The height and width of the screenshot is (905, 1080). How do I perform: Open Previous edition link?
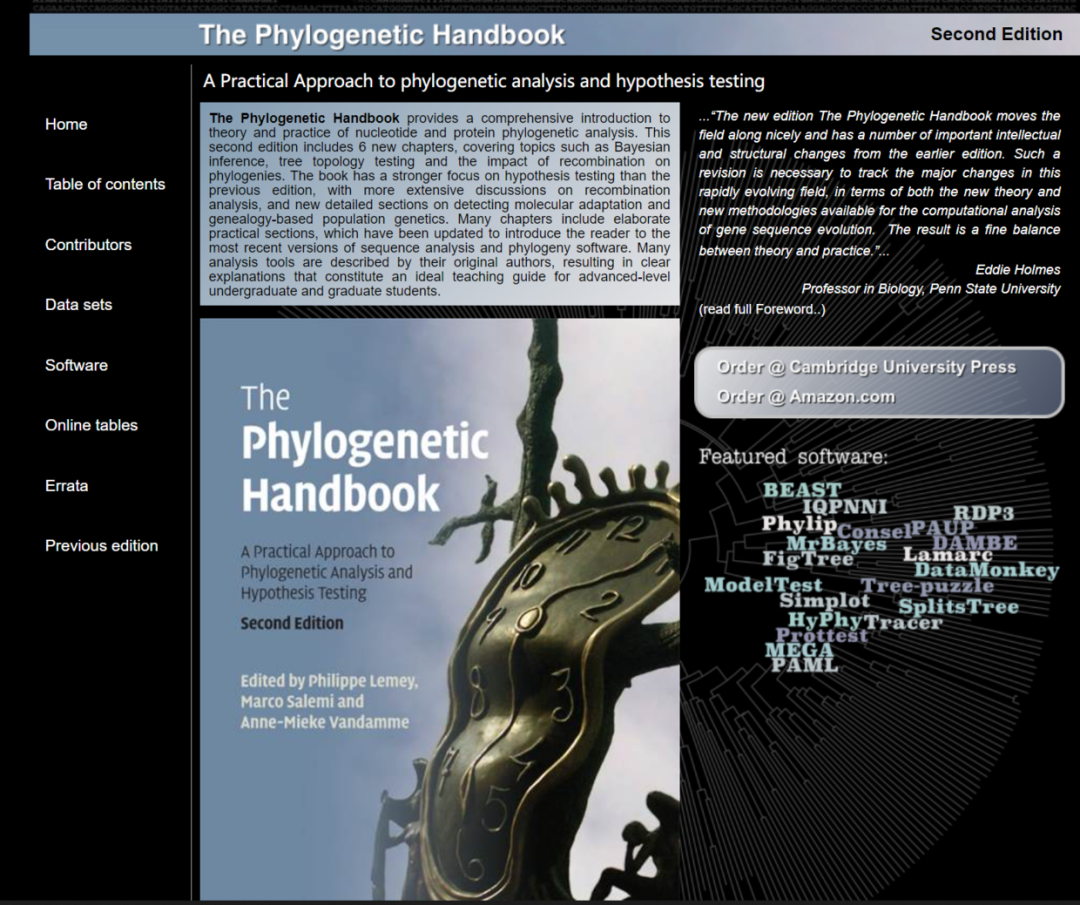coord(102,545)
